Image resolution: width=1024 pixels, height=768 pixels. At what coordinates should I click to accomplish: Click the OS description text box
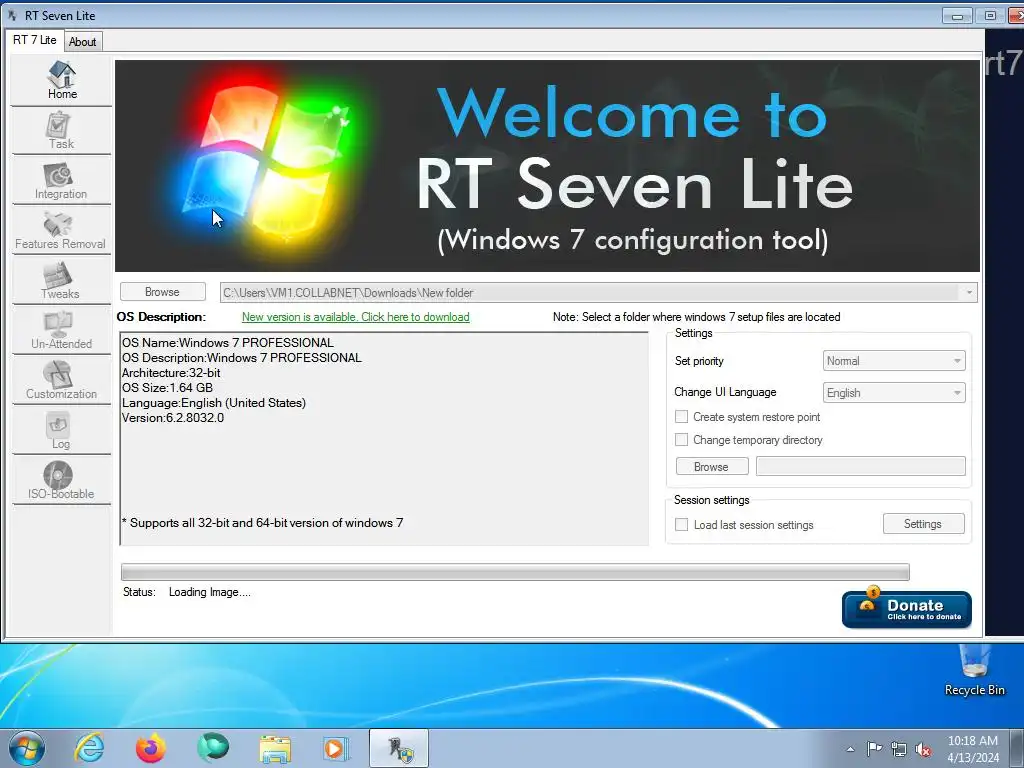pyautogui.click(x=384, y=438)
